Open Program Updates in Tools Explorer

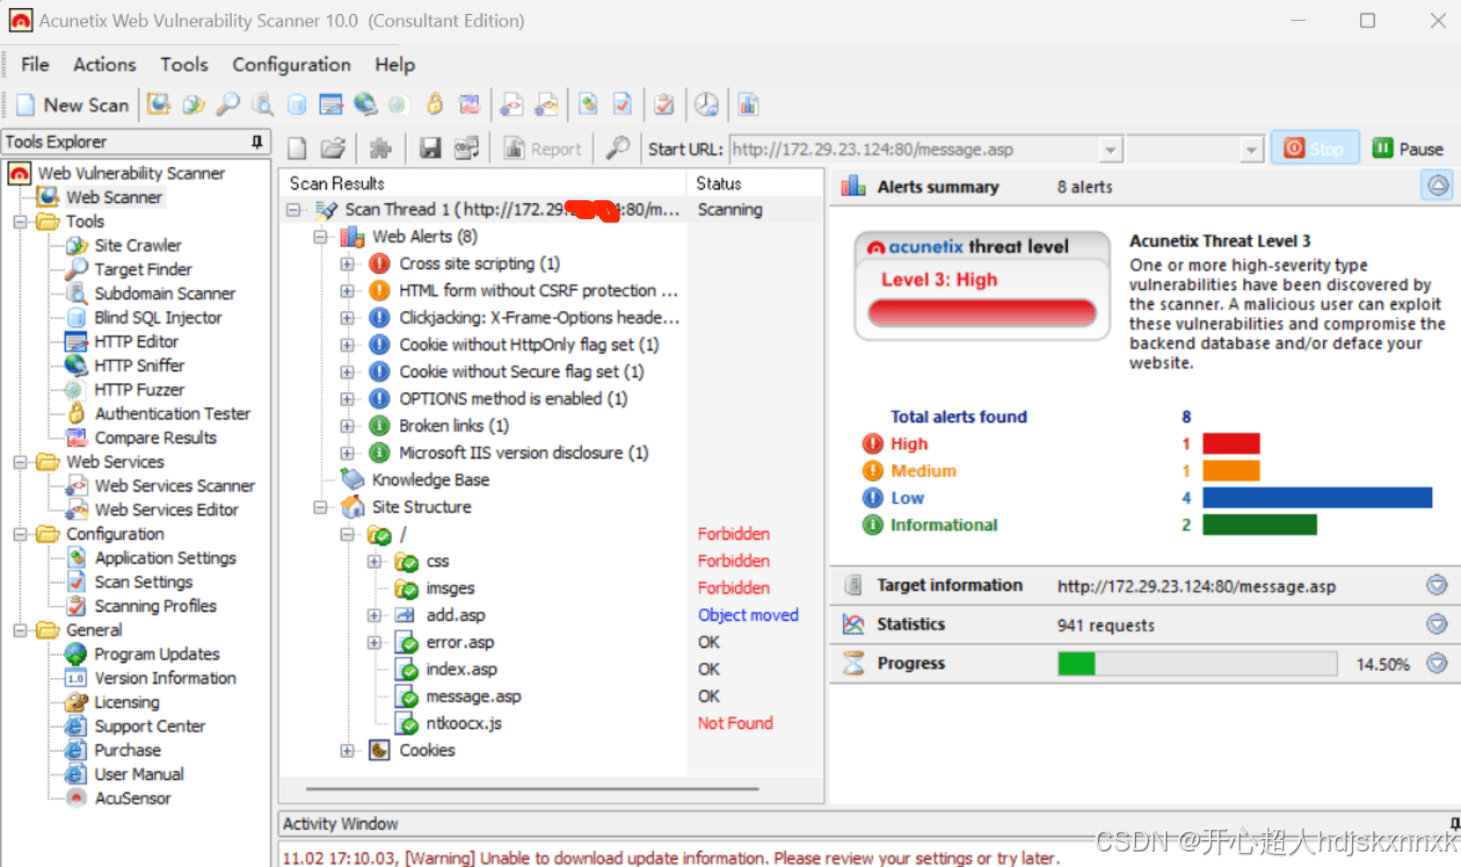pos(157,654)
